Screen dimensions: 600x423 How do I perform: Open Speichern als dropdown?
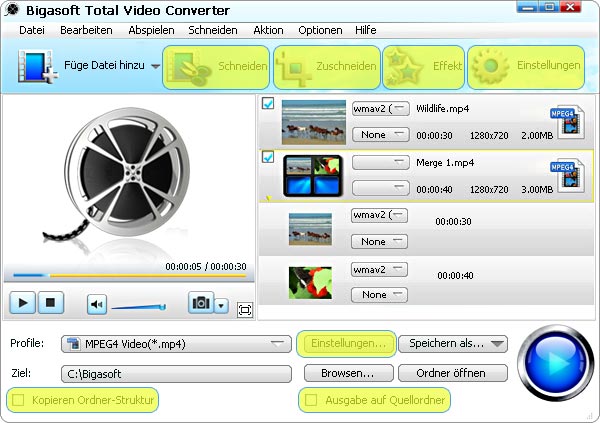[453, 343]
